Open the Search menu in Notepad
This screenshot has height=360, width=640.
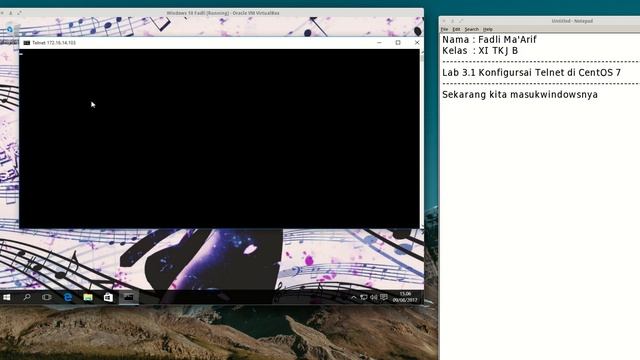[x=471, y=29]
